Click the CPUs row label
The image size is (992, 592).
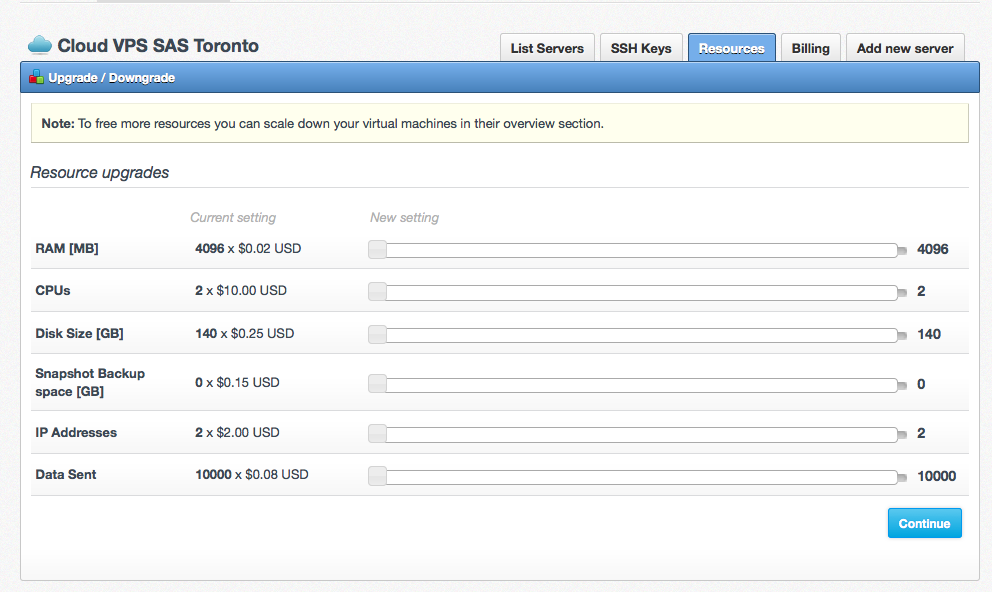[x=53, y=290]
